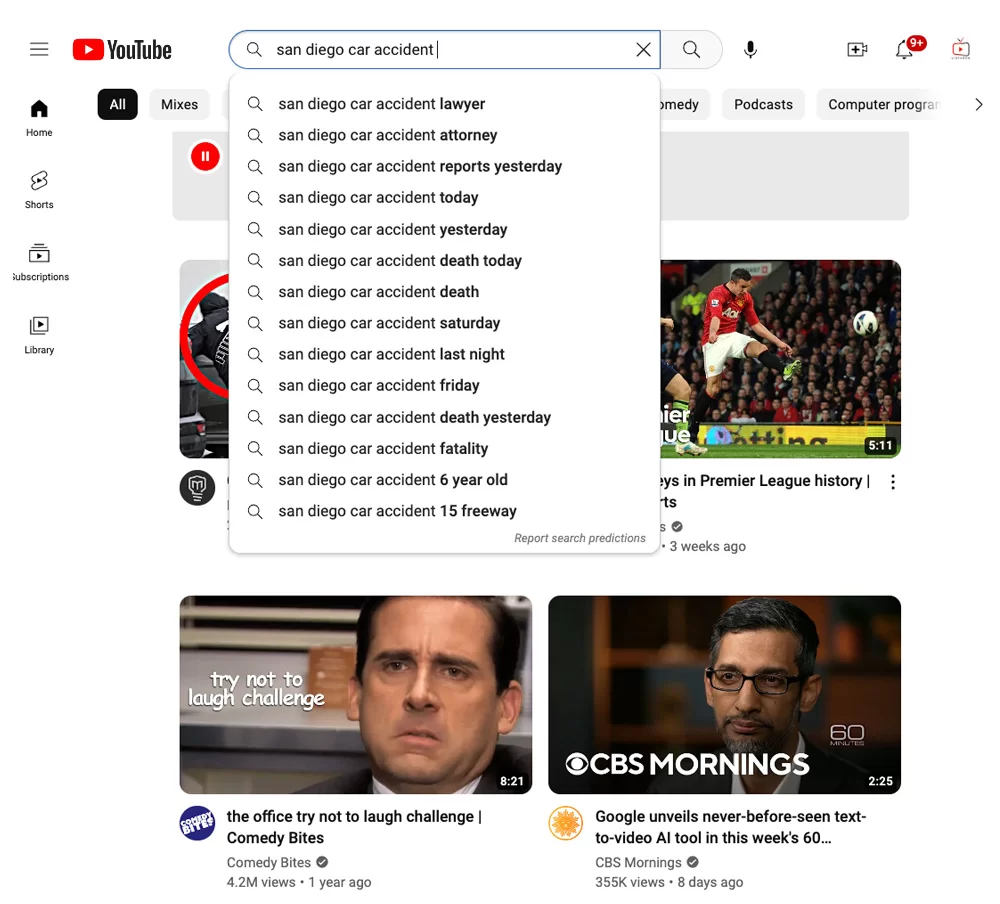Open the notifications bell
Screen dimensions: 1000x904
pos(904,49)
